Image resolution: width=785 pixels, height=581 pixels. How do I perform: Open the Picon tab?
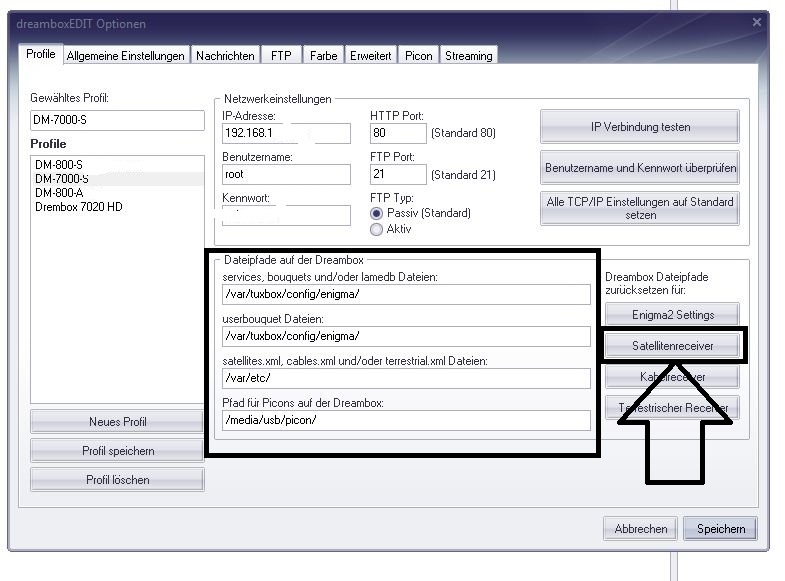coord(418,56)
